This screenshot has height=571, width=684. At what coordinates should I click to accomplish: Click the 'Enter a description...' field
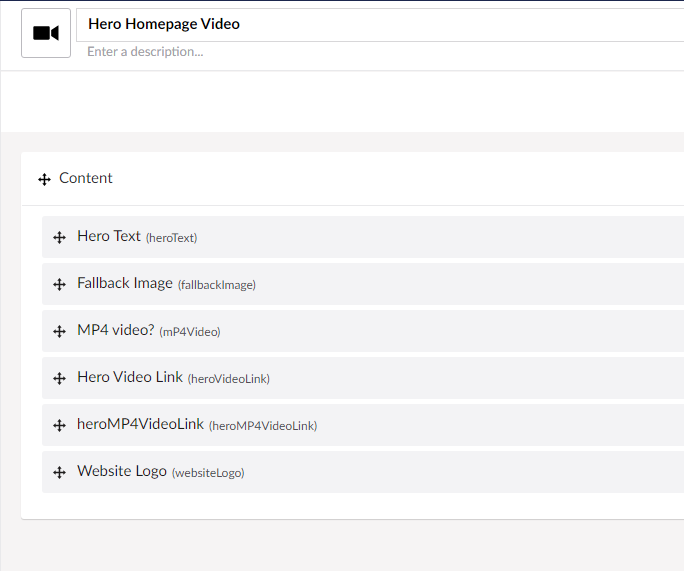pos(380,51)
